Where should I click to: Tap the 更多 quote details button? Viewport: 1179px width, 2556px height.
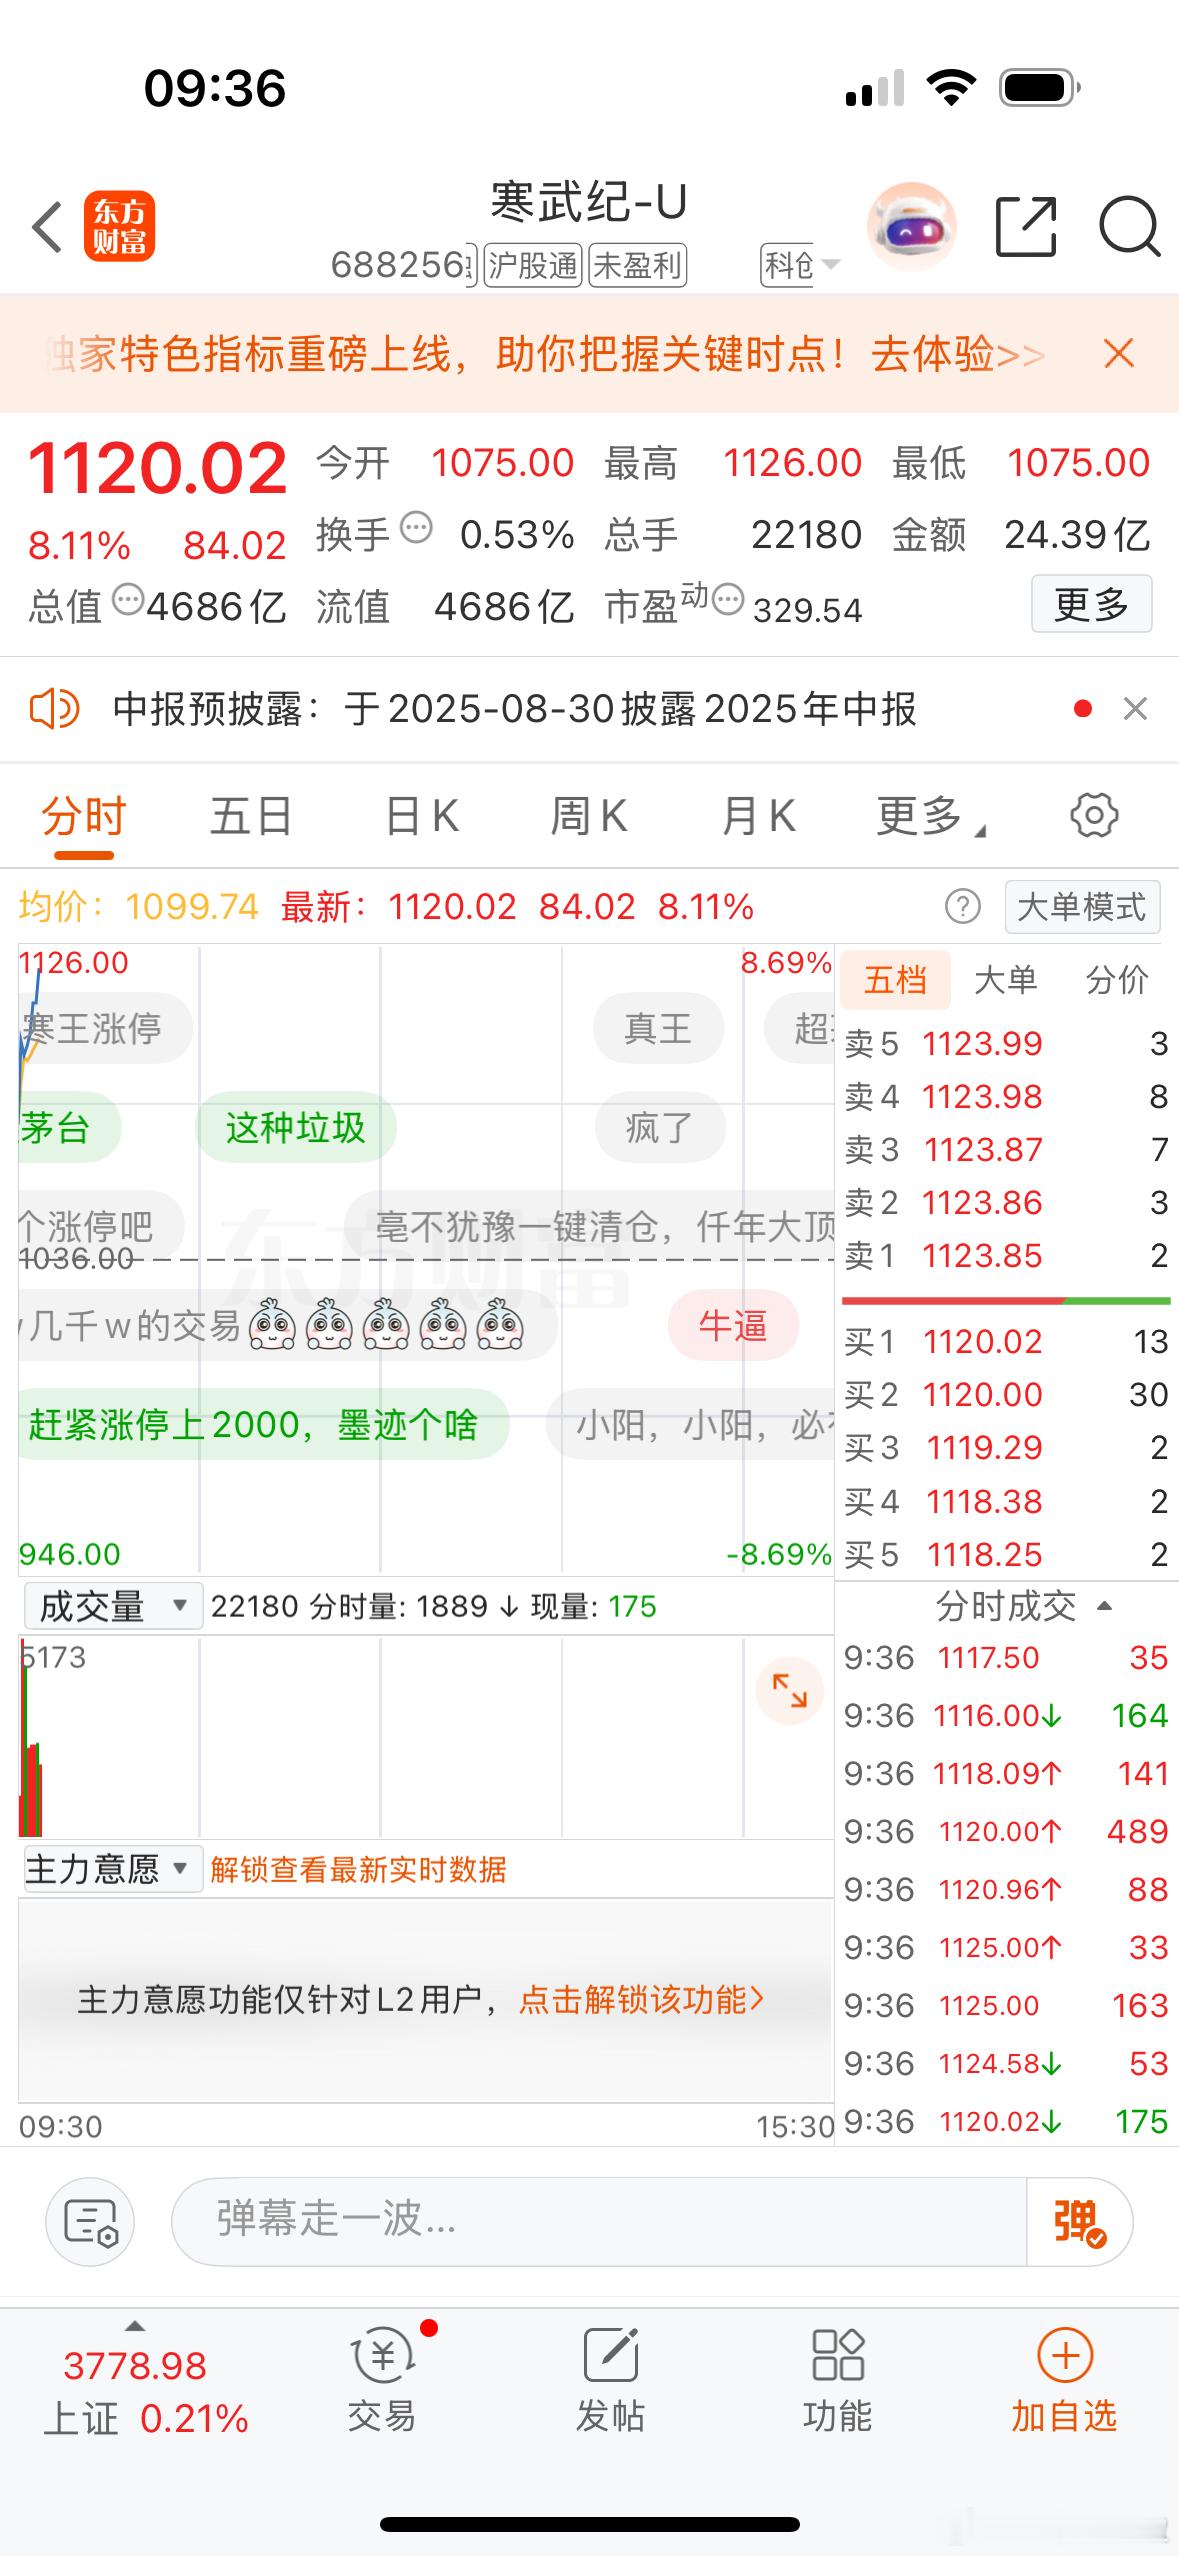coord(1091,603)
